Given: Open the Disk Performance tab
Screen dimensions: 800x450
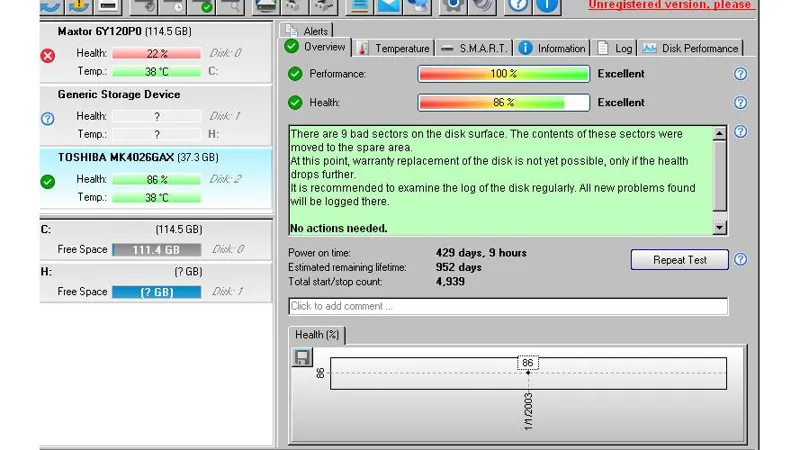Looking at the screenshot, I should pyautogui.click(x=690, y=48).
